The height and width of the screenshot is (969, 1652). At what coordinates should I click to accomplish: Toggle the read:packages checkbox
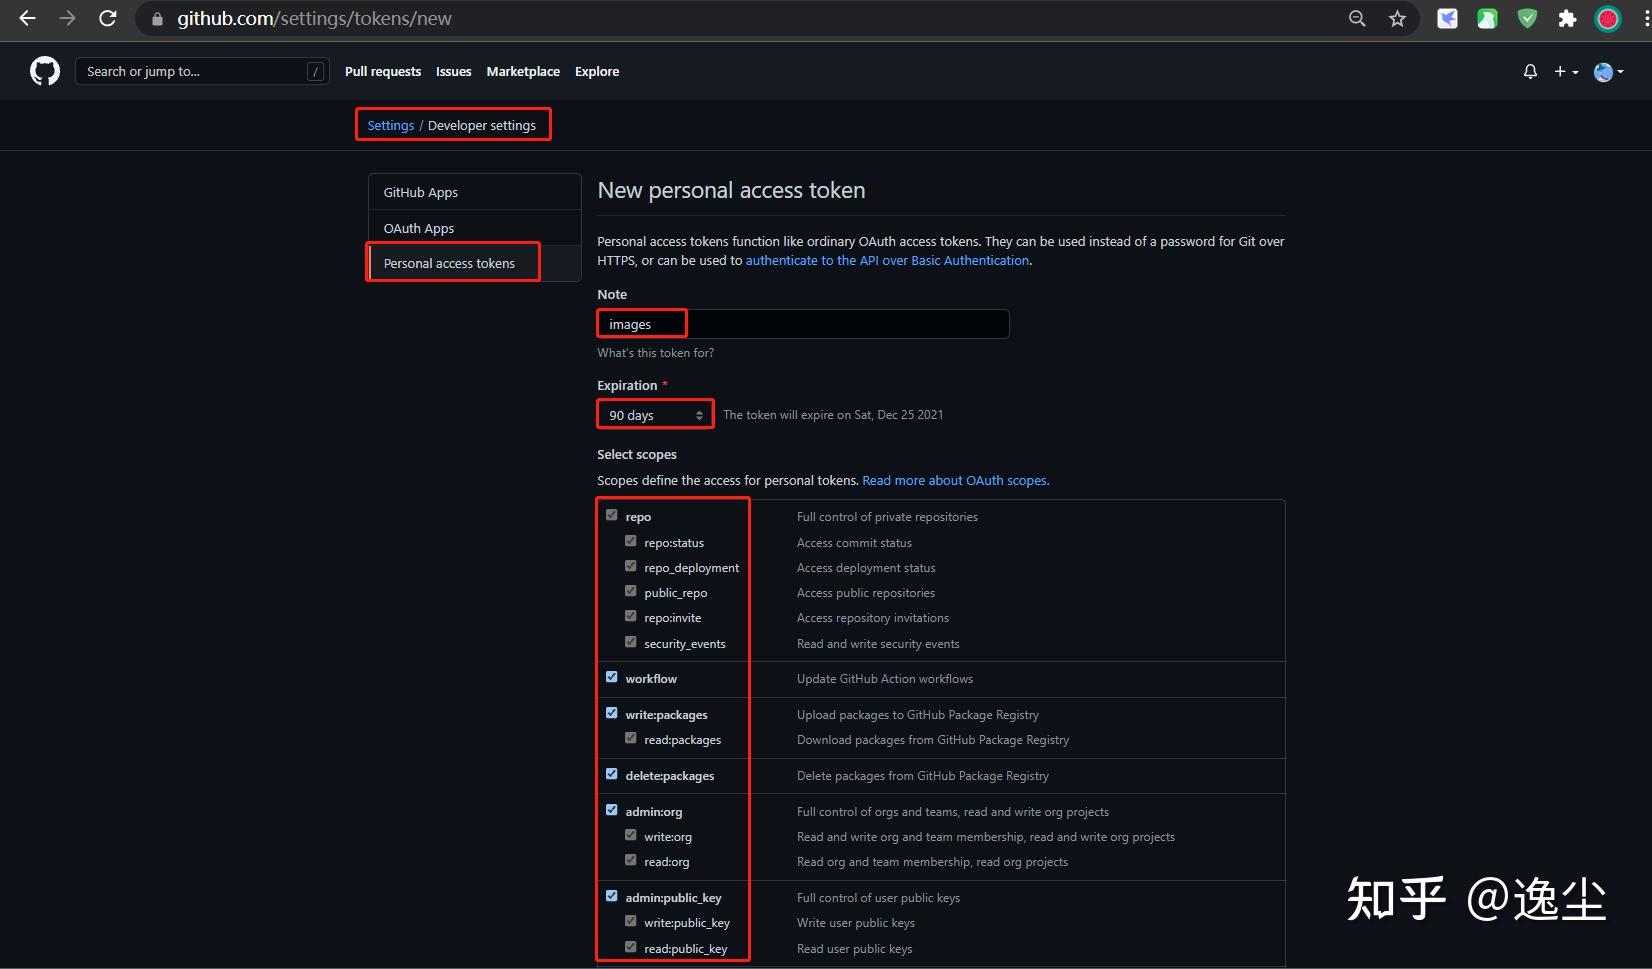(x=631, y=738)
